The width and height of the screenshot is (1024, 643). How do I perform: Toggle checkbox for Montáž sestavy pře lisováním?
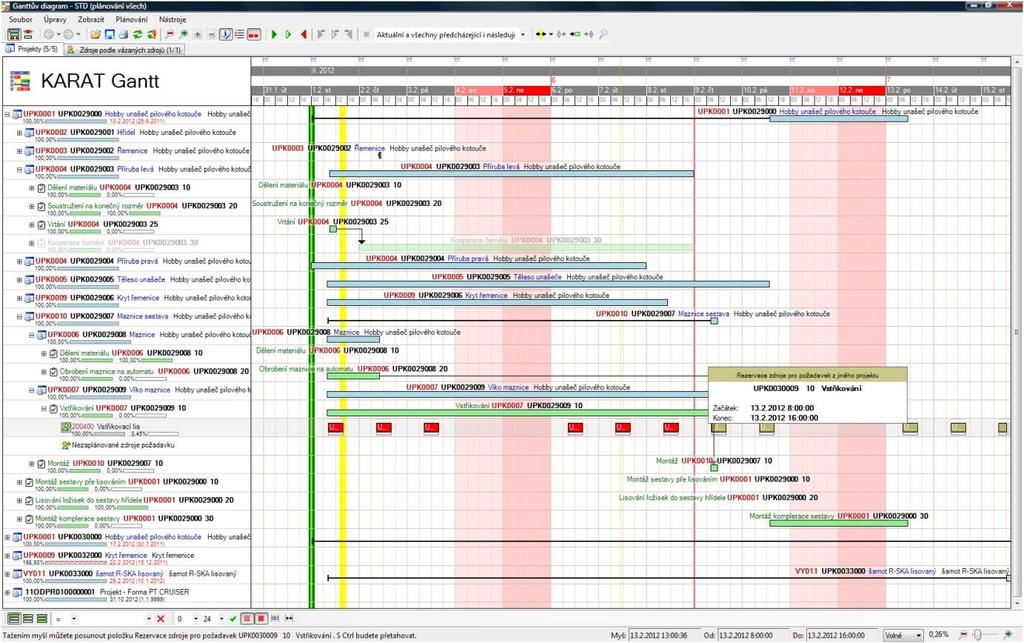29,482
